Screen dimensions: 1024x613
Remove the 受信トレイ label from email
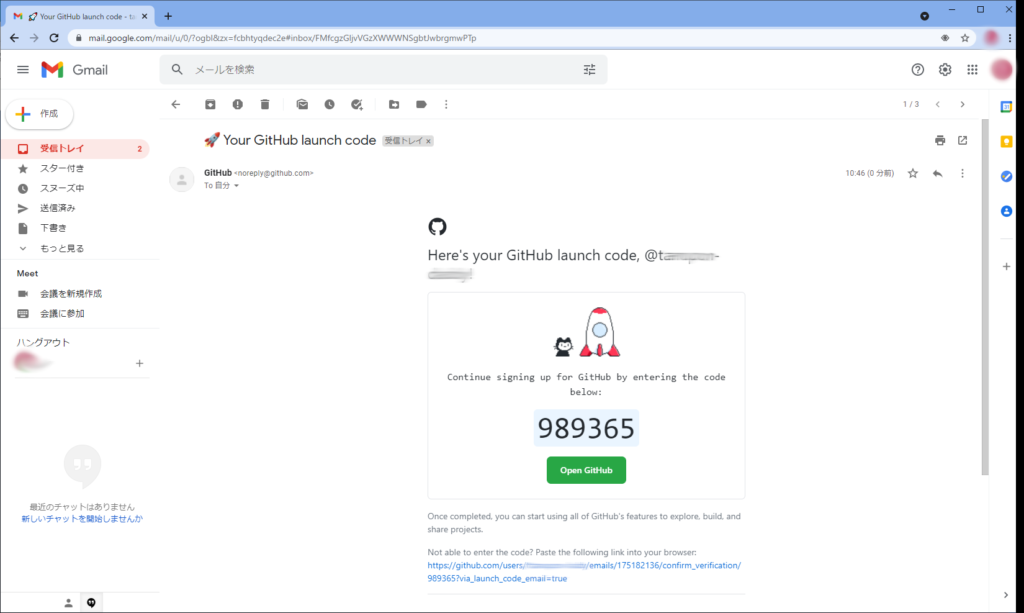pos(428,141)
